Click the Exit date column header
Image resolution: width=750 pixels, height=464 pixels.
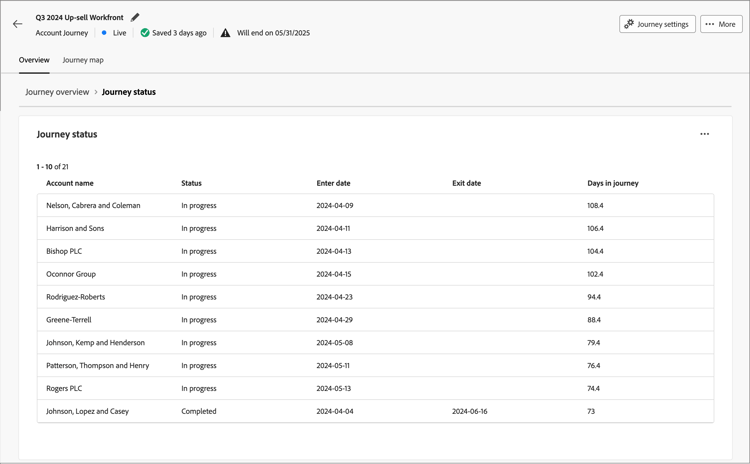coord(466,183)
